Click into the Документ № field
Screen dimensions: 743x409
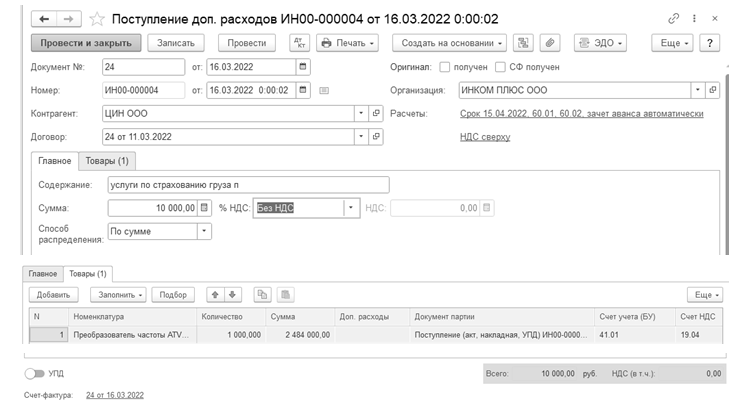[144, 67]
